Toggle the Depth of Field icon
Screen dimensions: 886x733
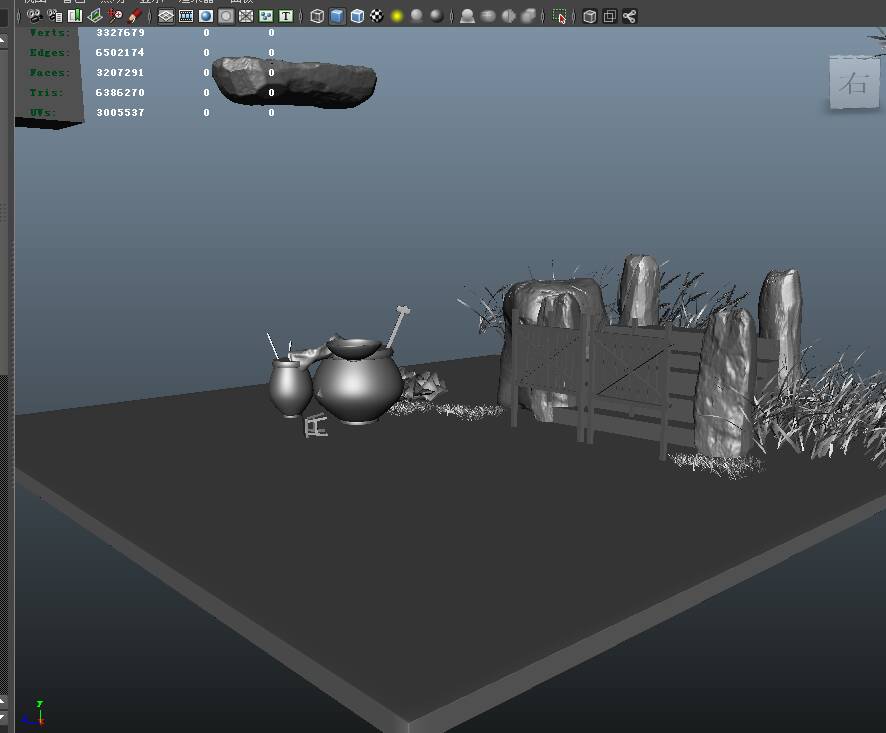[x=528, y=16]
